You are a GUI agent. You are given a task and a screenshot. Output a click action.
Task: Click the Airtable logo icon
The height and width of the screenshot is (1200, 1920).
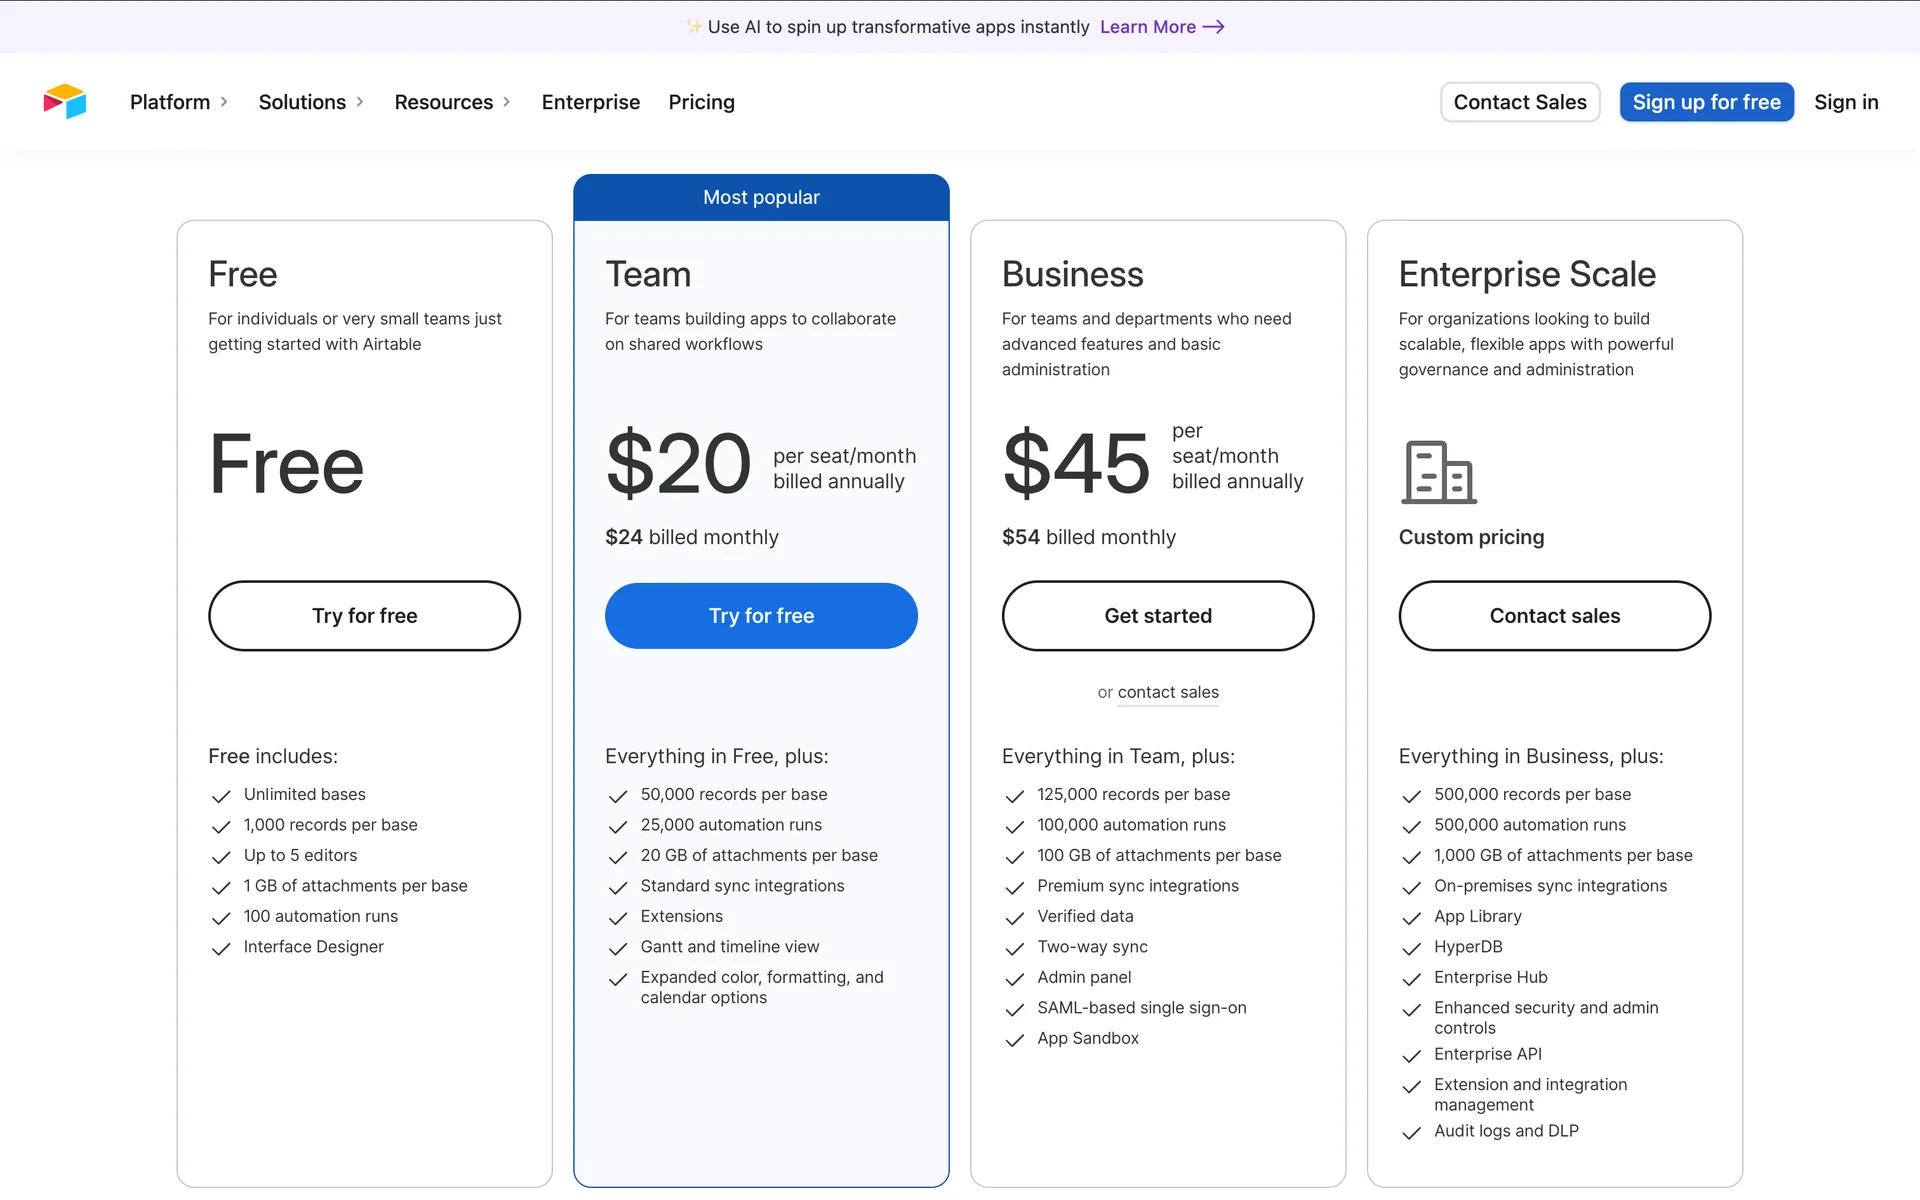(x=65, y=101)
